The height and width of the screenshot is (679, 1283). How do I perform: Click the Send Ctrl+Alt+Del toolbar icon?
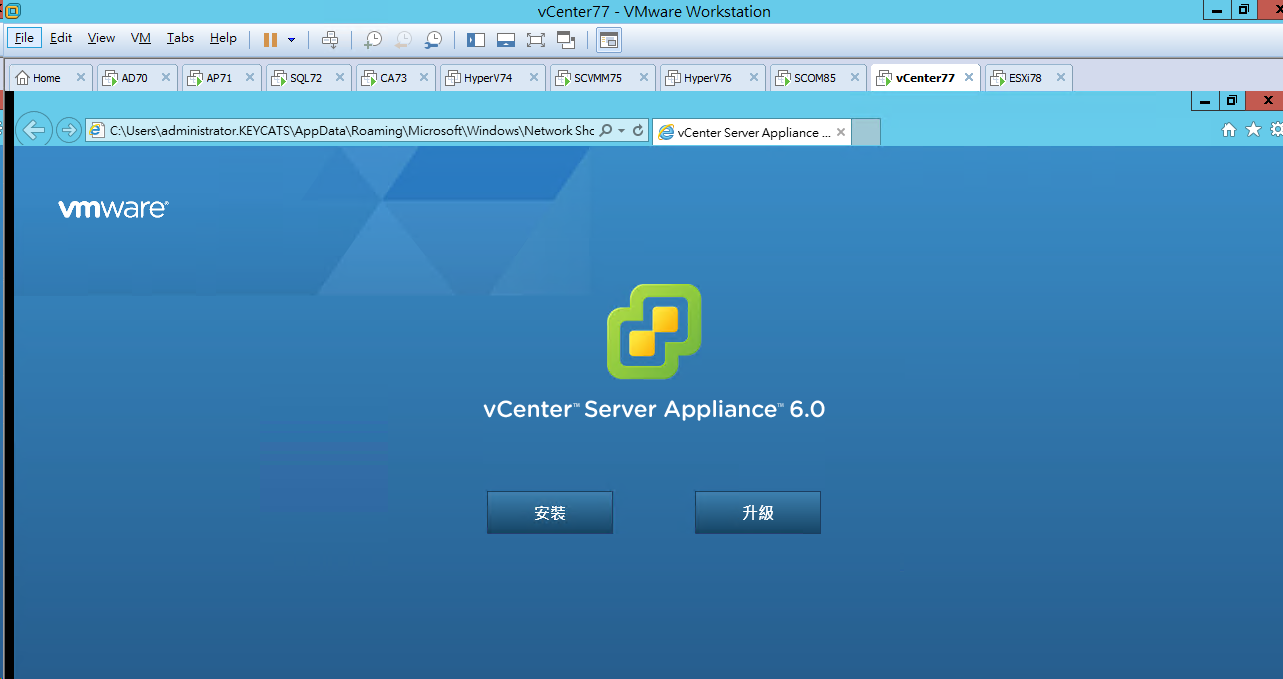pos(330,40)
